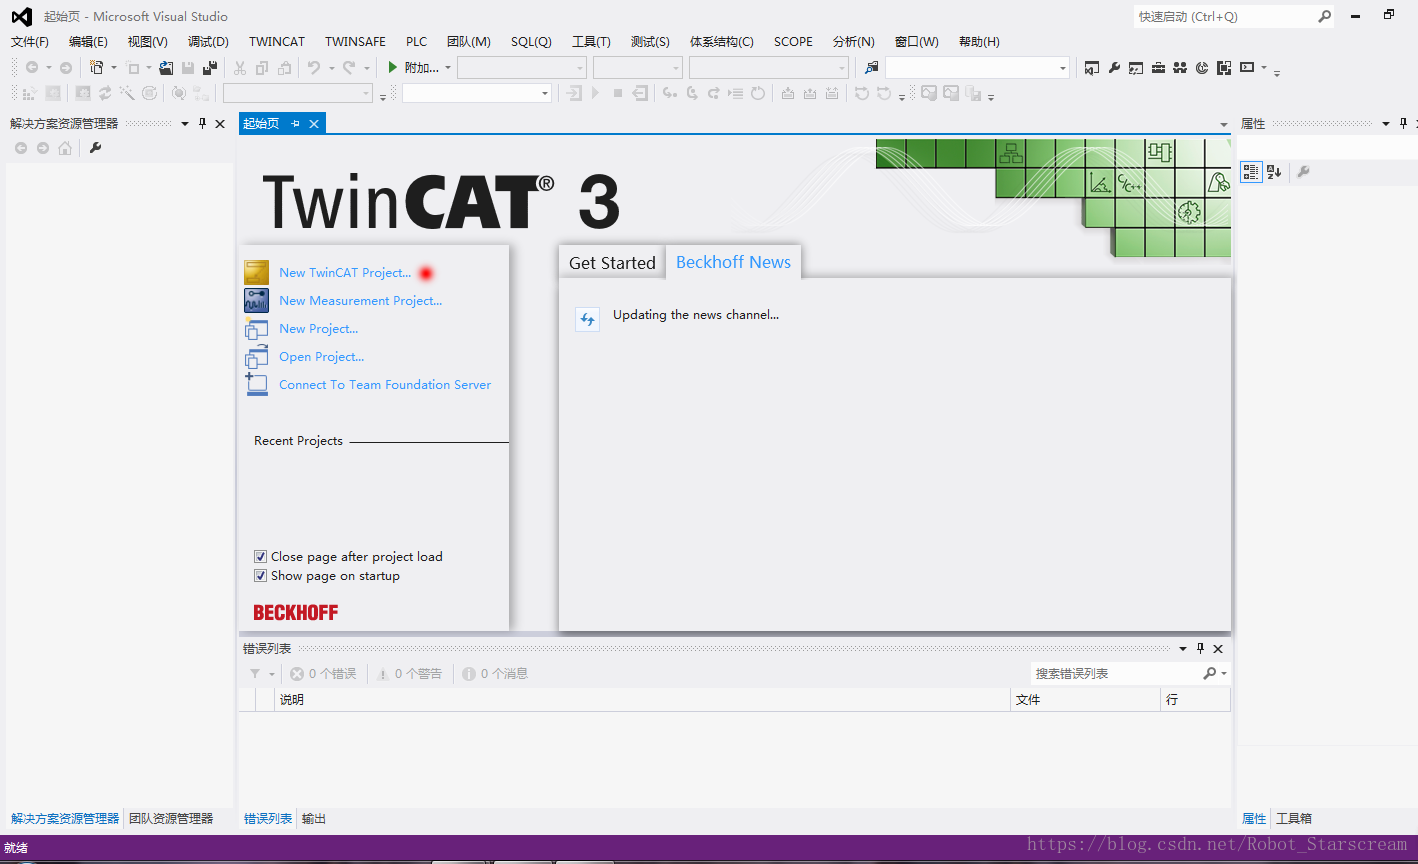Open the SCOPE menu
Viewport: 1418px width, 864px height.
[793, 42]
